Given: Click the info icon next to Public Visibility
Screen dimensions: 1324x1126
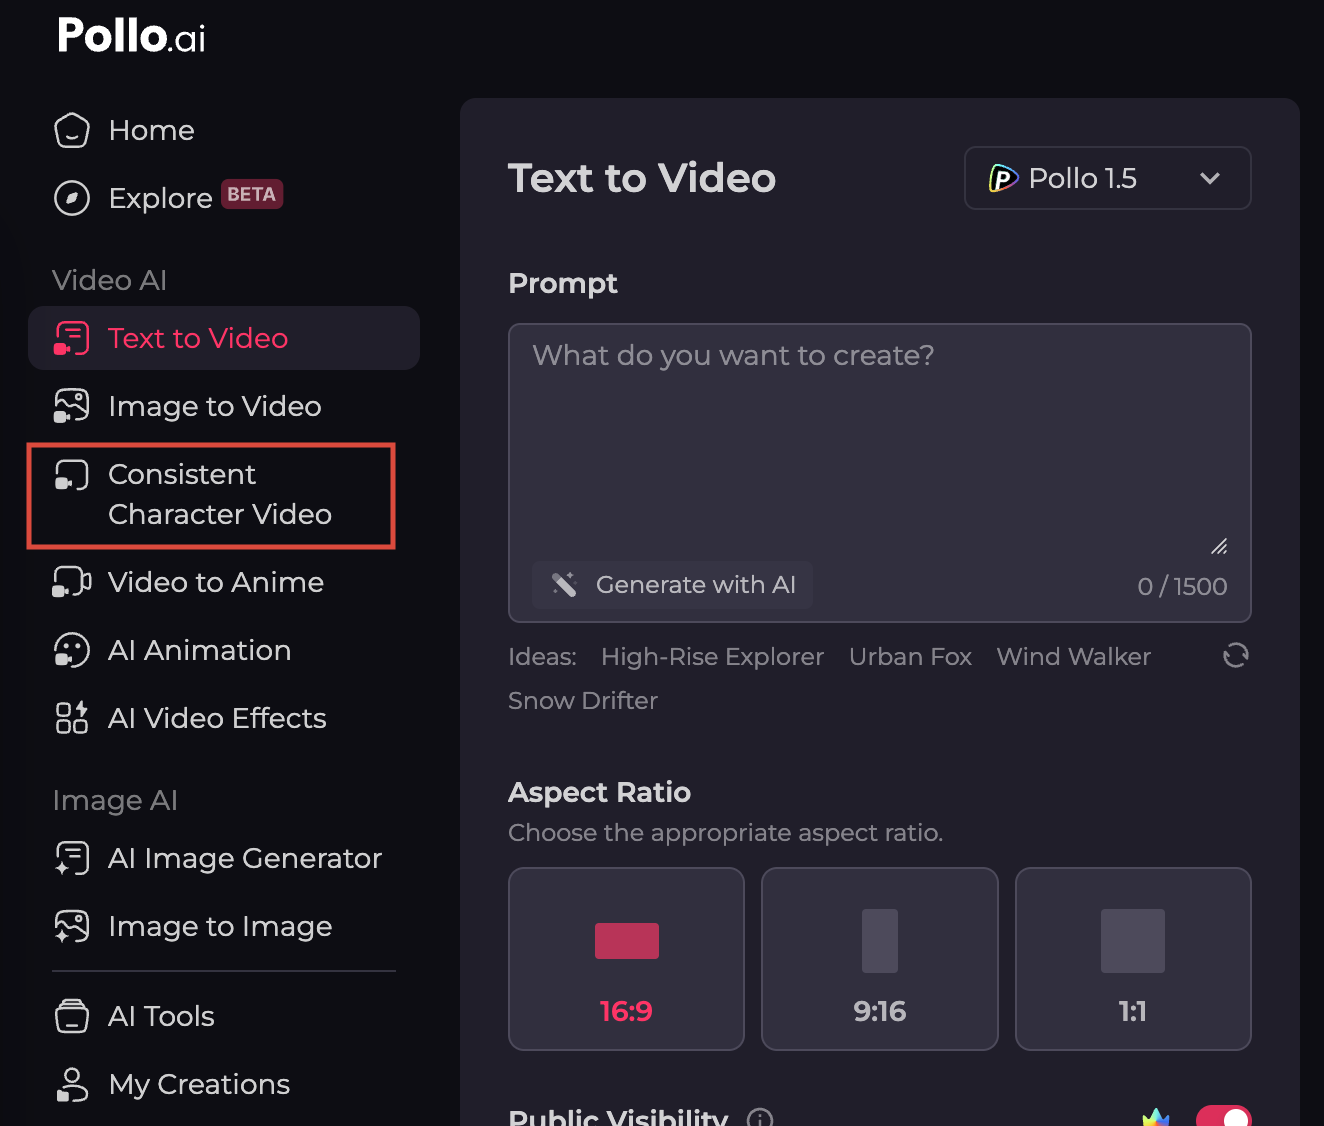Looking at the screenshot, I should (x=760, y=1118).
